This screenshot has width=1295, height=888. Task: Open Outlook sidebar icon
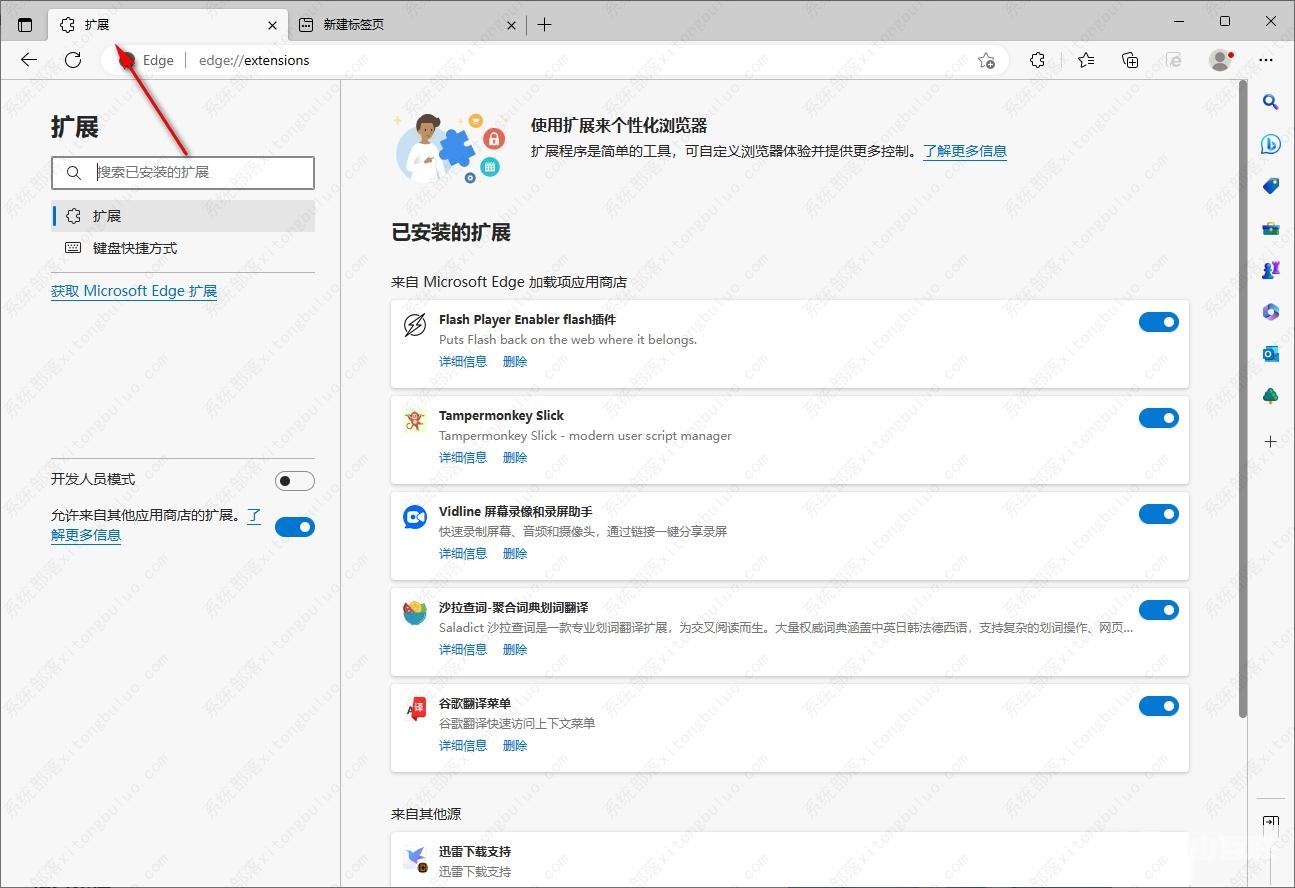click(x=1270, y=354)
